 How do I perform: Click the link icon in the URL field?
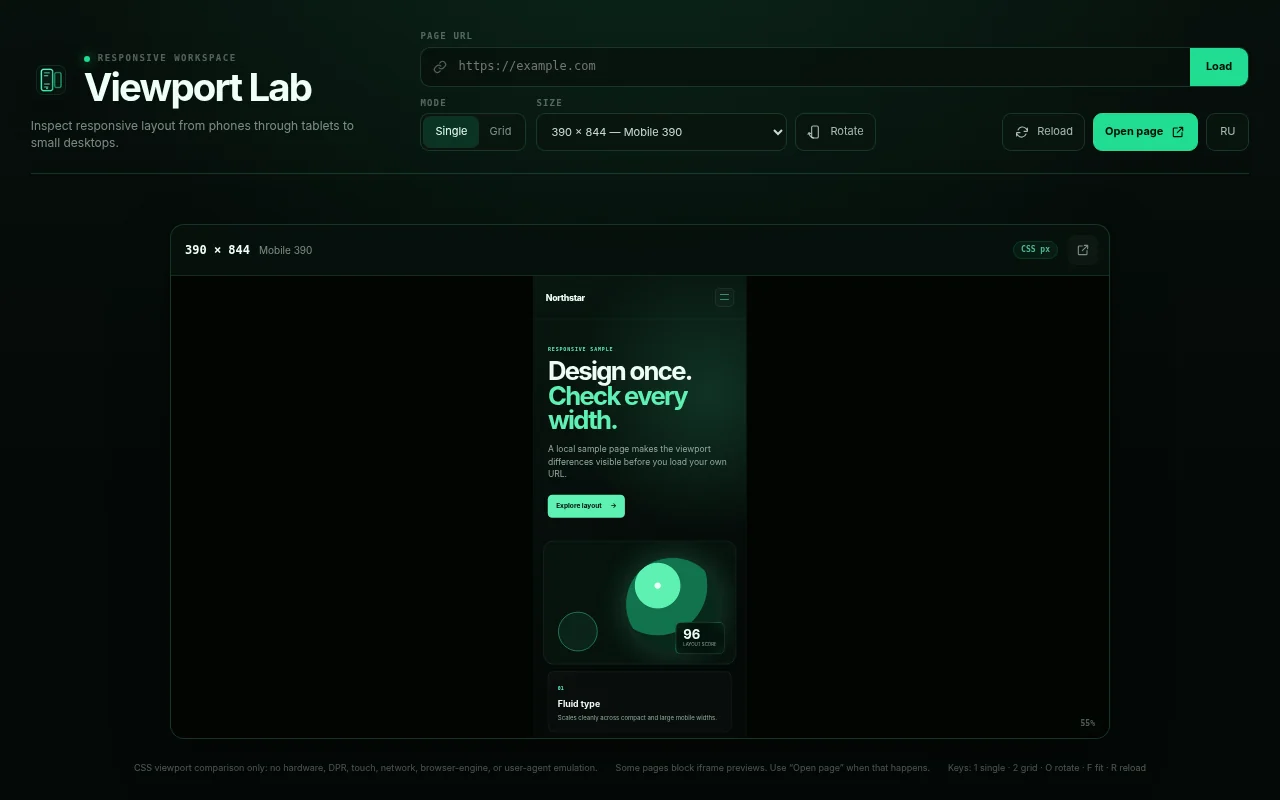tap(440, 67)
